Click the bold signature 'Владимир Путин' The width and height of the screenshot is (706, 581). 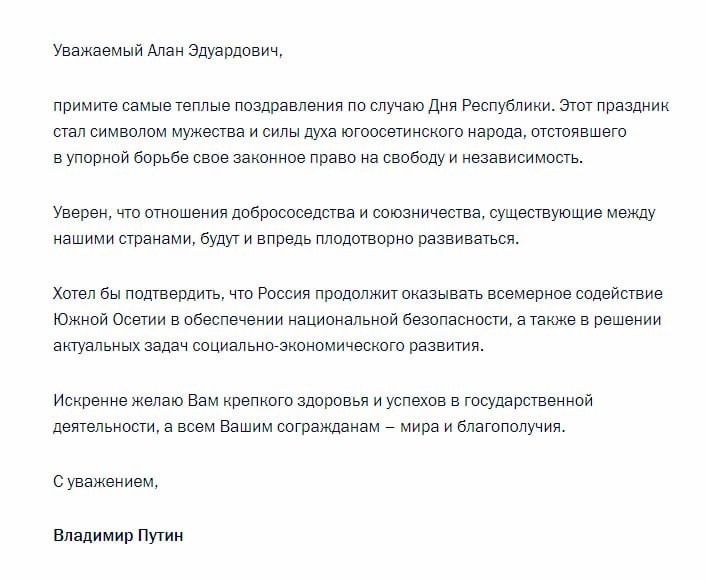tap(118, 536)
